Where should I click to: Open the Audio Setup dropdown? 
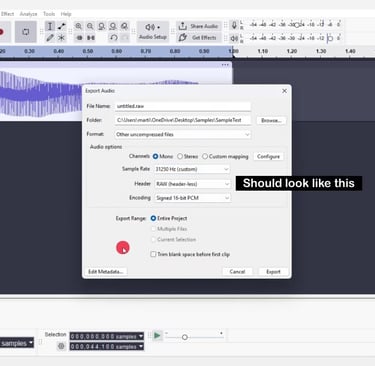point(153,32)
